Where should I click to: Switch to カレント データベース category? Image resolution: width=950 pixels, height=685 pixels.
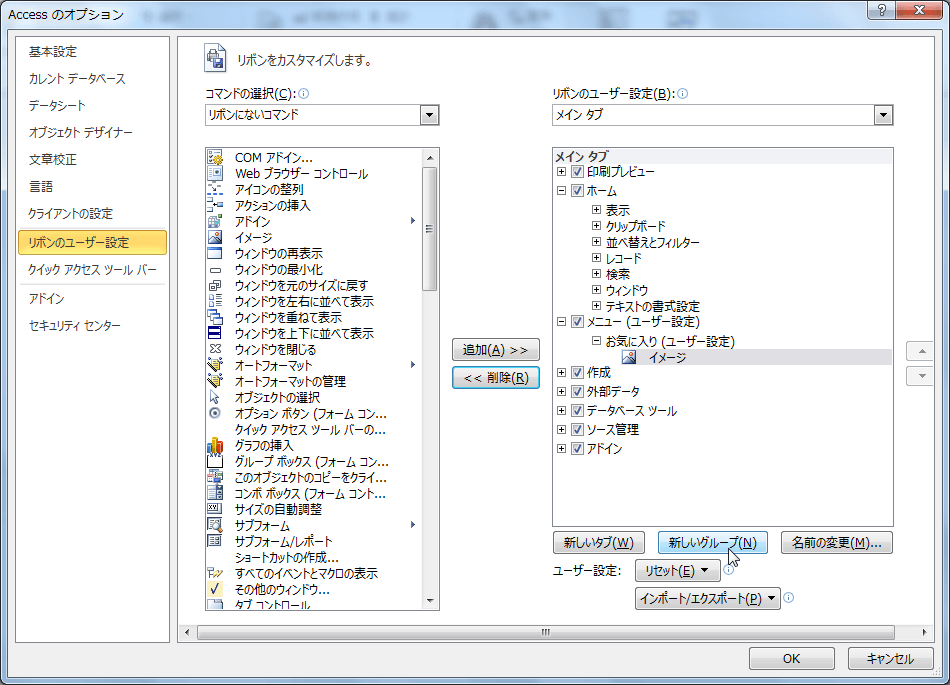pyautogui.click(x=77, y=79)
